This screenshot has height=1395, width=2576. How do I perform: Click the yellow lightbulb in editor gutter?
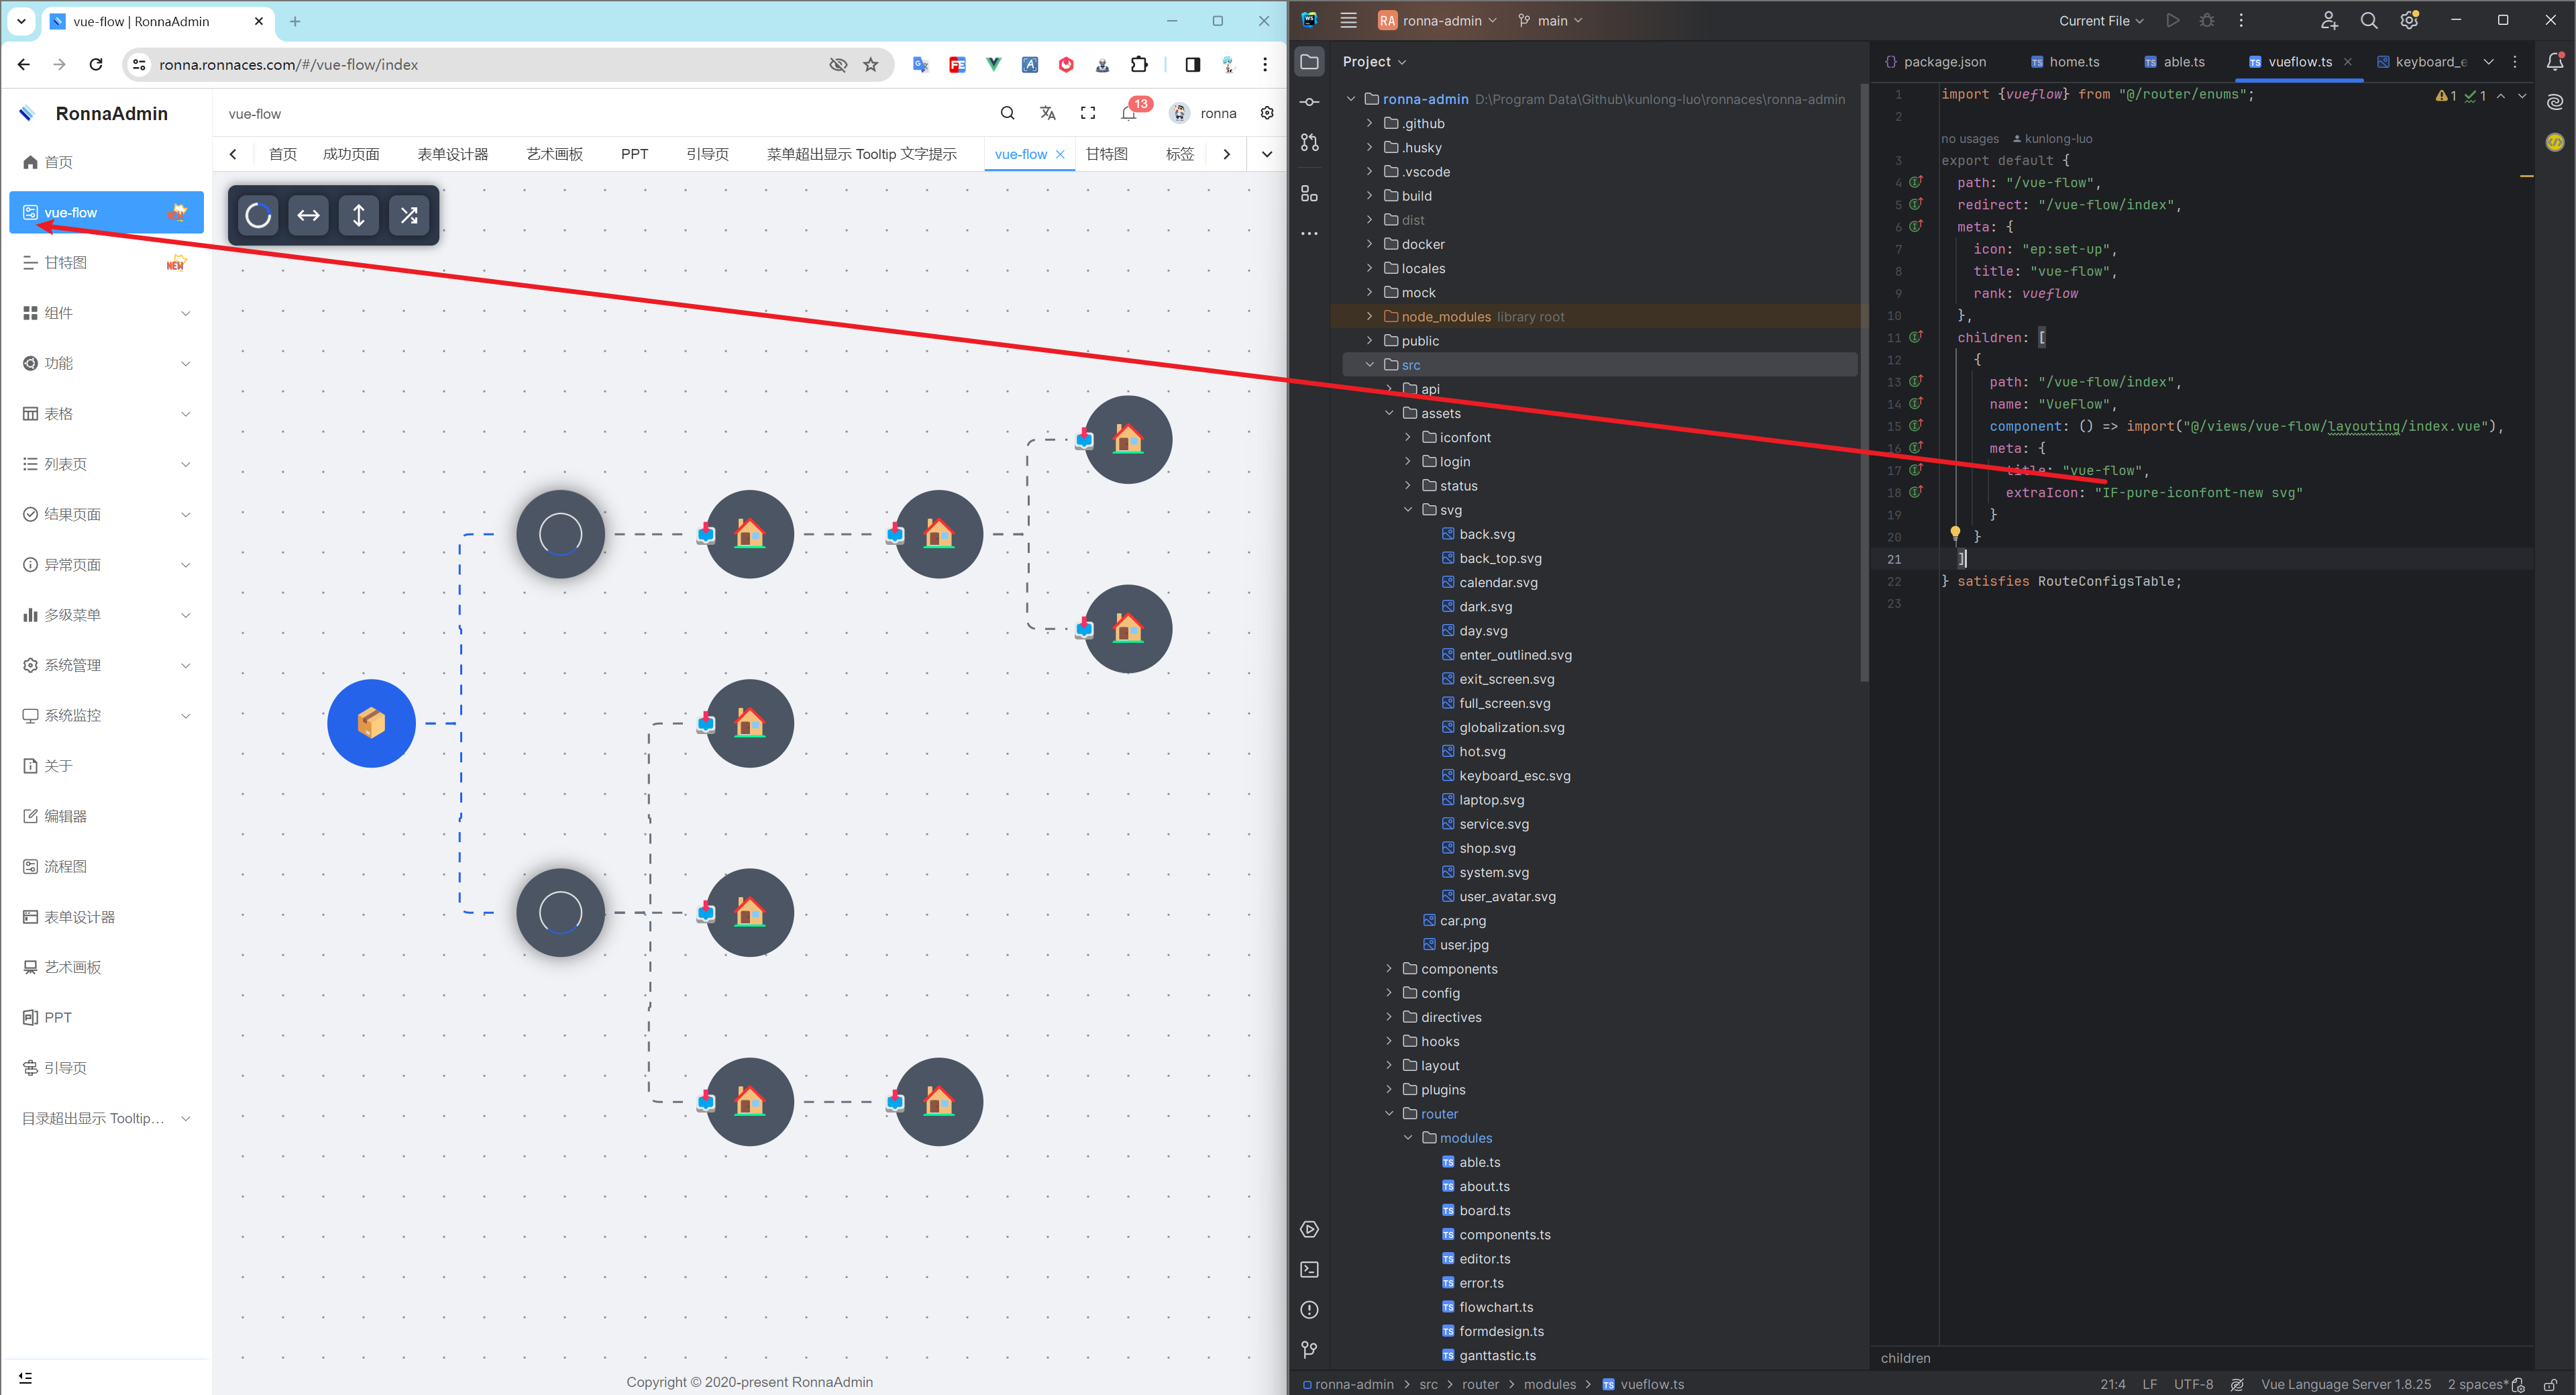pyautogui.click(x=1955, y=534)
